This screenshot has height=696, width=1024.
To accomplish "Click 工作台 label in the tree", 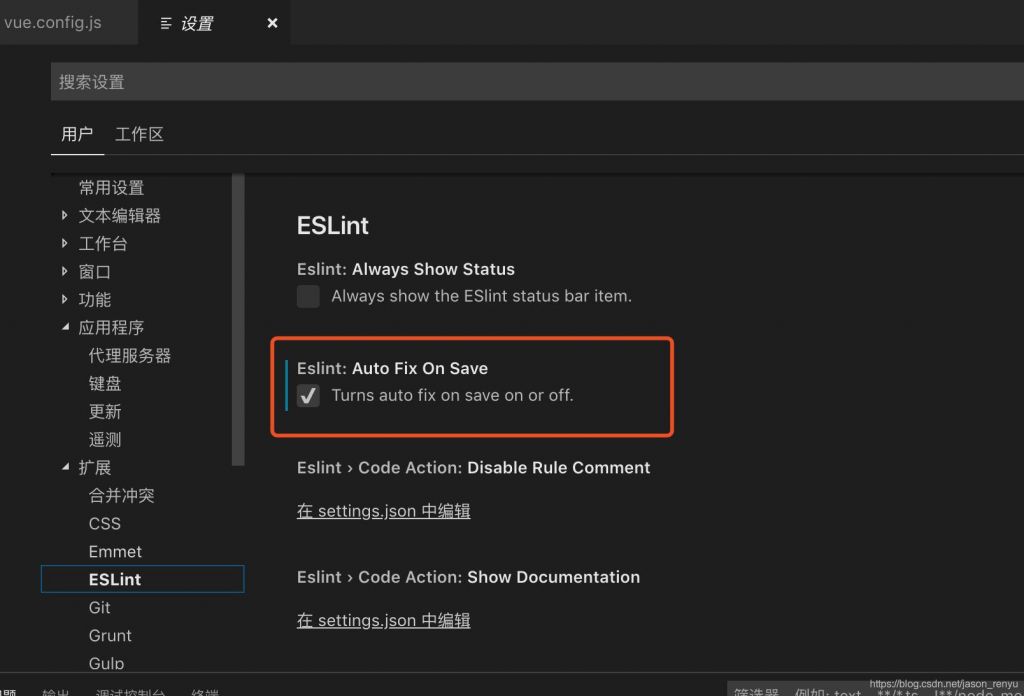I will point(103,244).
